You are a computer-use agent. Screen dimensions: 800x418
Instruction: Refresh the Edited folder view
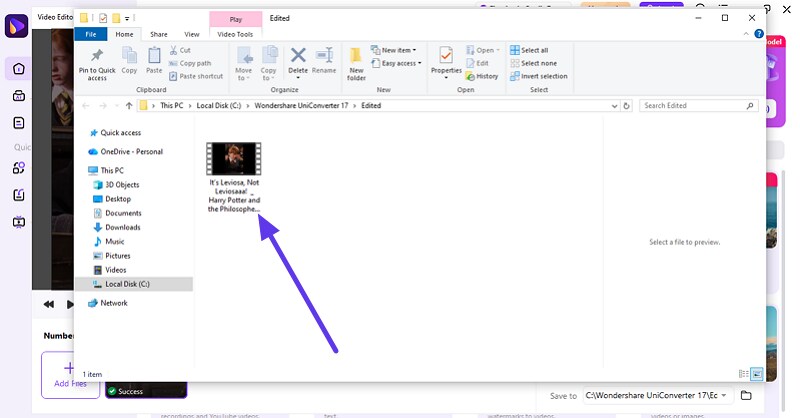(x=627, y=106)
